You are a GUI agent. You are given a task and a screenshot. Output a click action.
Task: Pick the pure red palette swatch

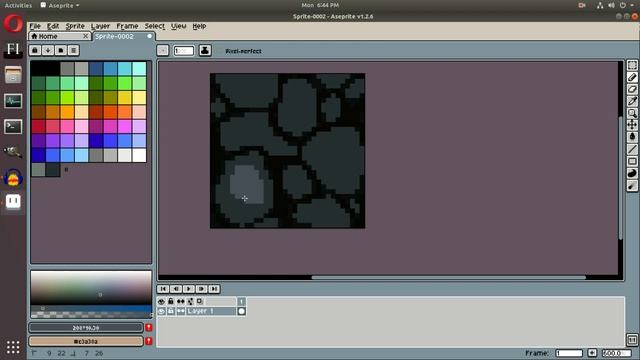coord(38,126)
